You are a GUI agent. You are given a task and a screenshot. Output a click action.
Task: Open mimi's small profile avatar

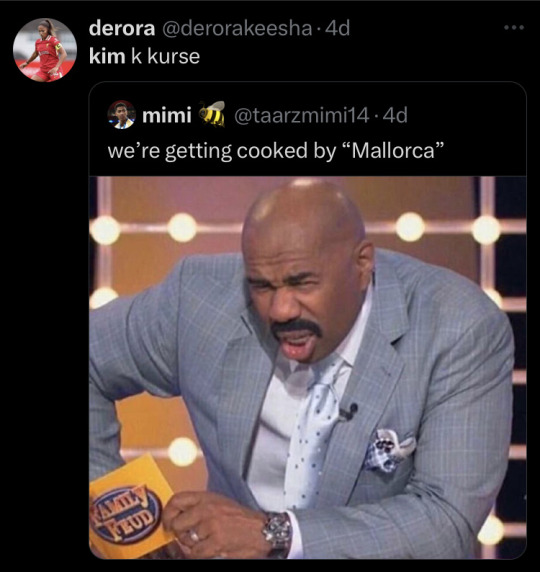(x=122, y=115)
